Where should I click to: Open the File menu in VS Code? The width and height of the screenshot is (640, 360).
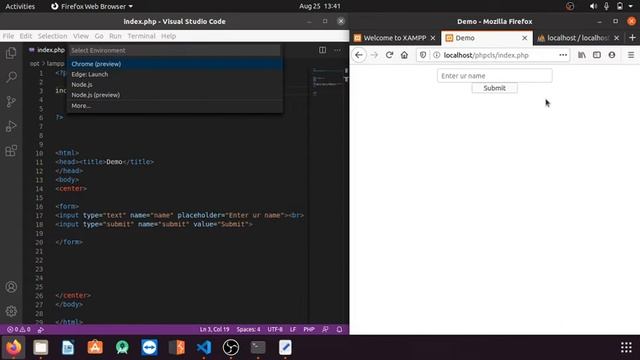[x=8, y=36]
